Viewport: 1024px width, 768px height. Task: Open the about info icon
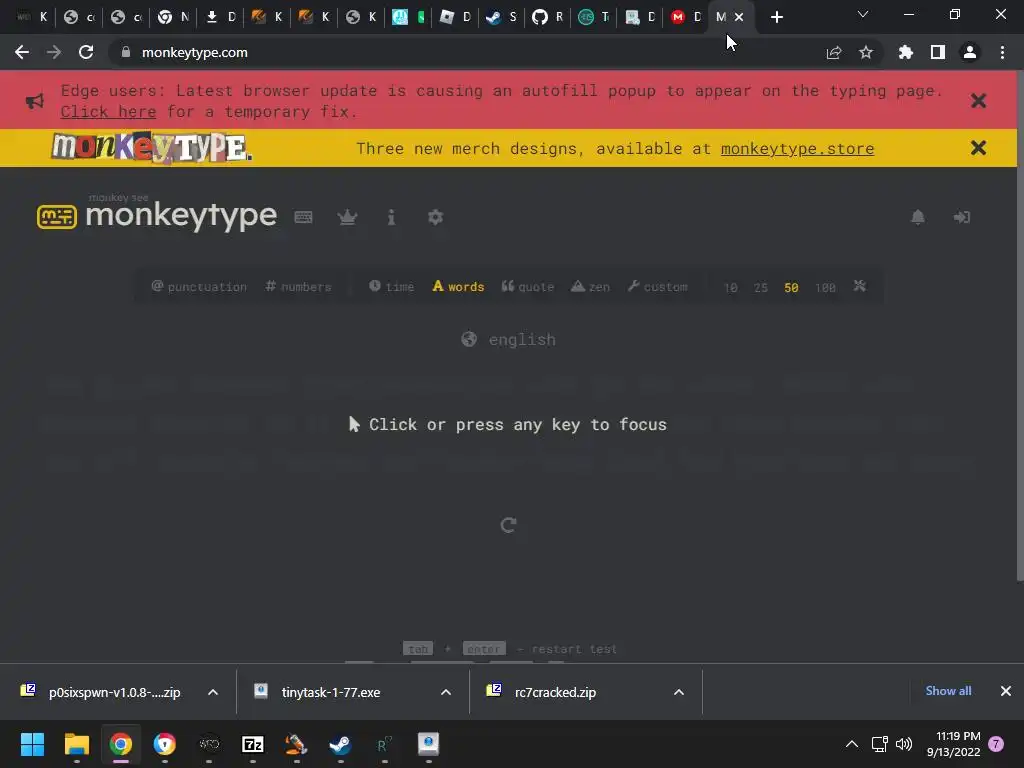[x=391, y=217]
